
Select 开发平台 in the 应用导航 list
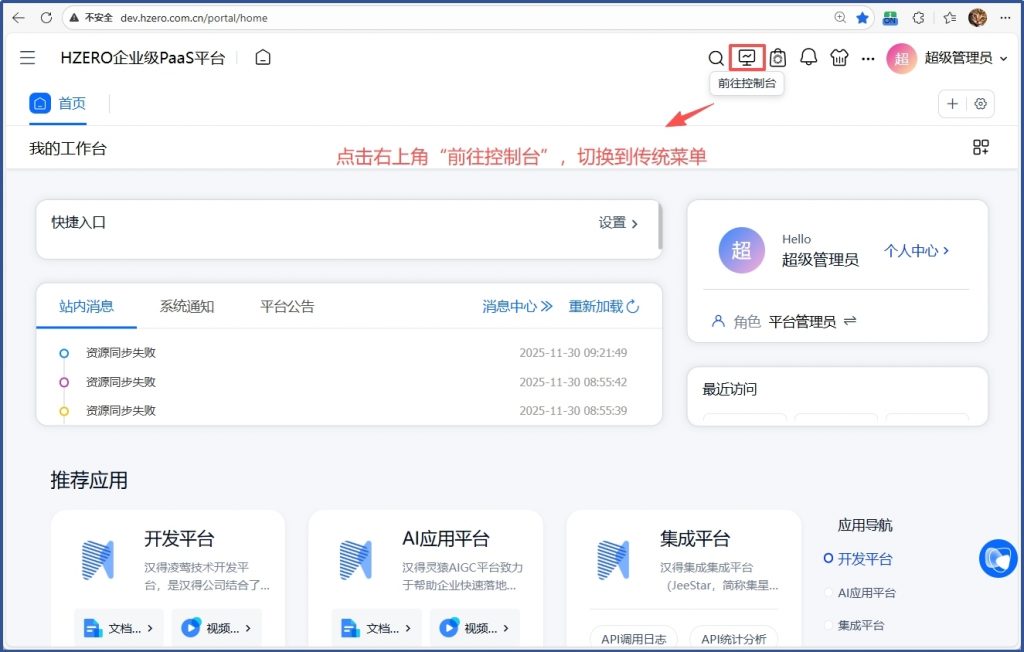[x=865, y=559]
